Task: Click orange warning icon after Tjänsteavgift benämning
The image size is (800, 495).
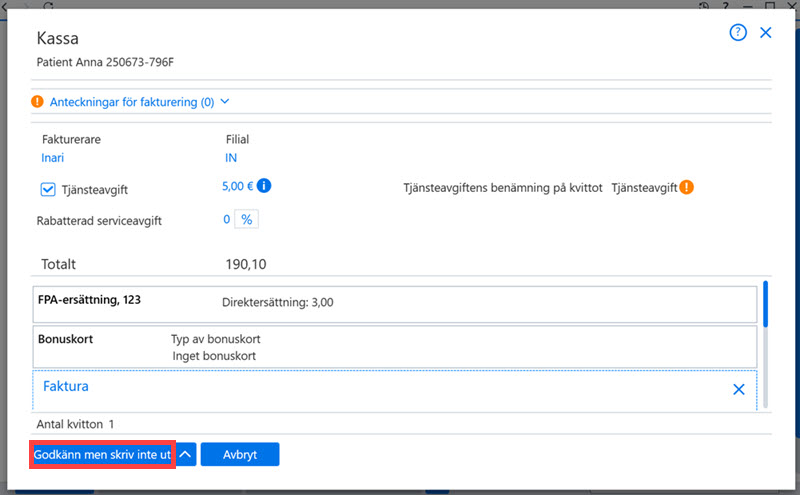Action: 687,187
